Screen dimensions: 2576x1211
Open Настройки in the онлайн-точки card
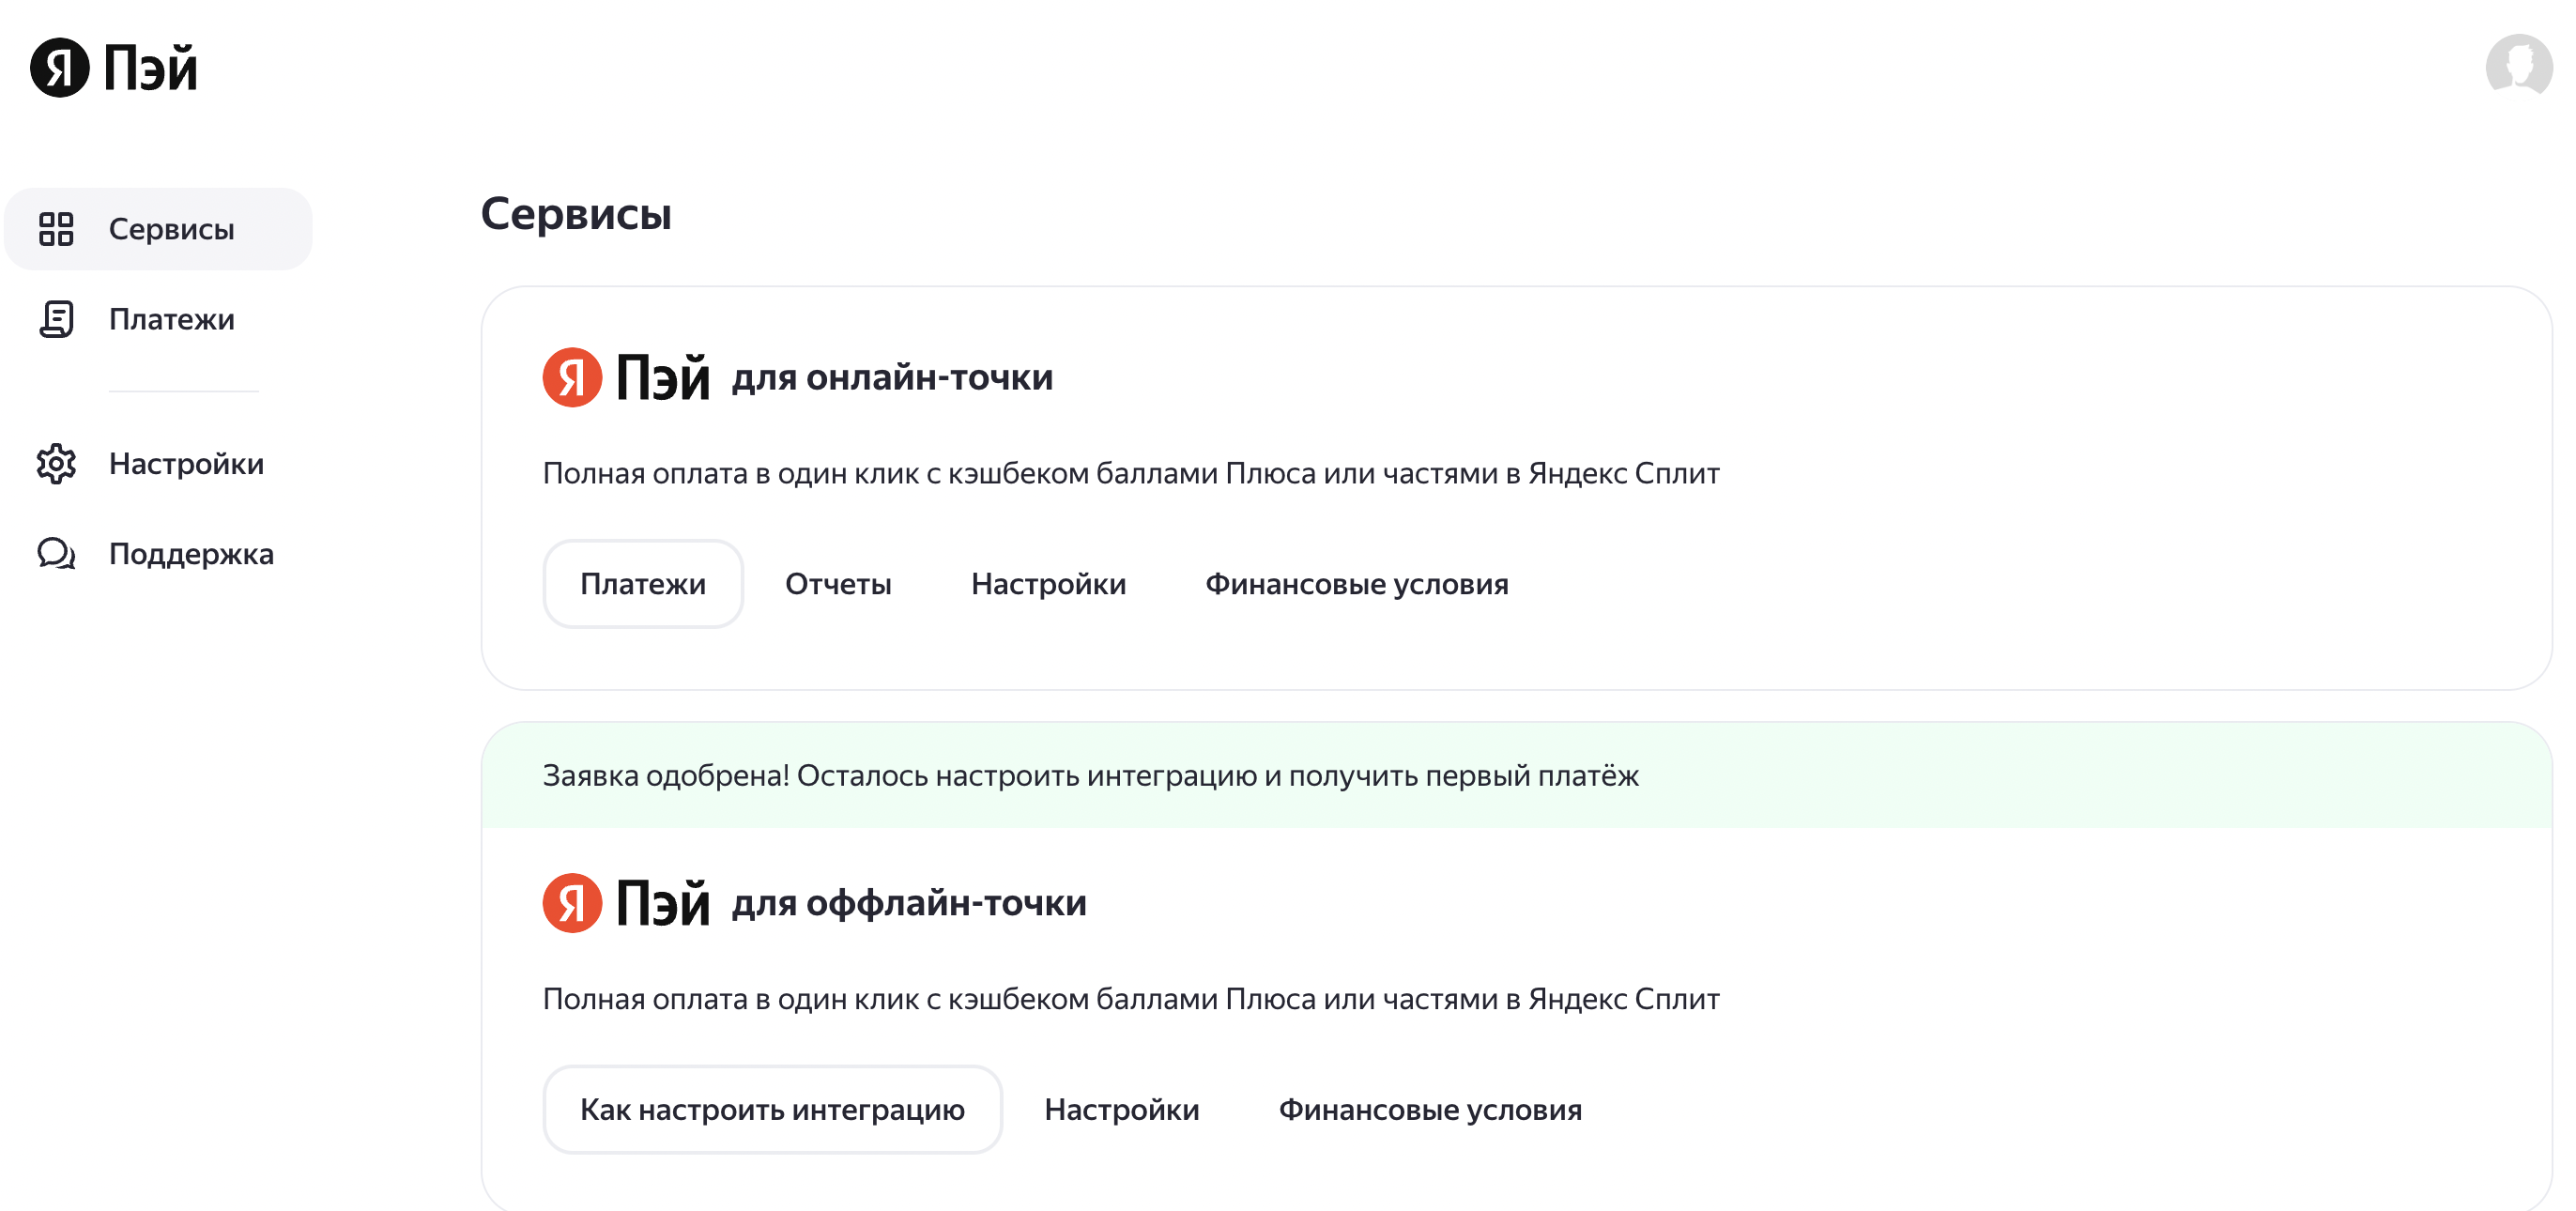point(1048,584)
